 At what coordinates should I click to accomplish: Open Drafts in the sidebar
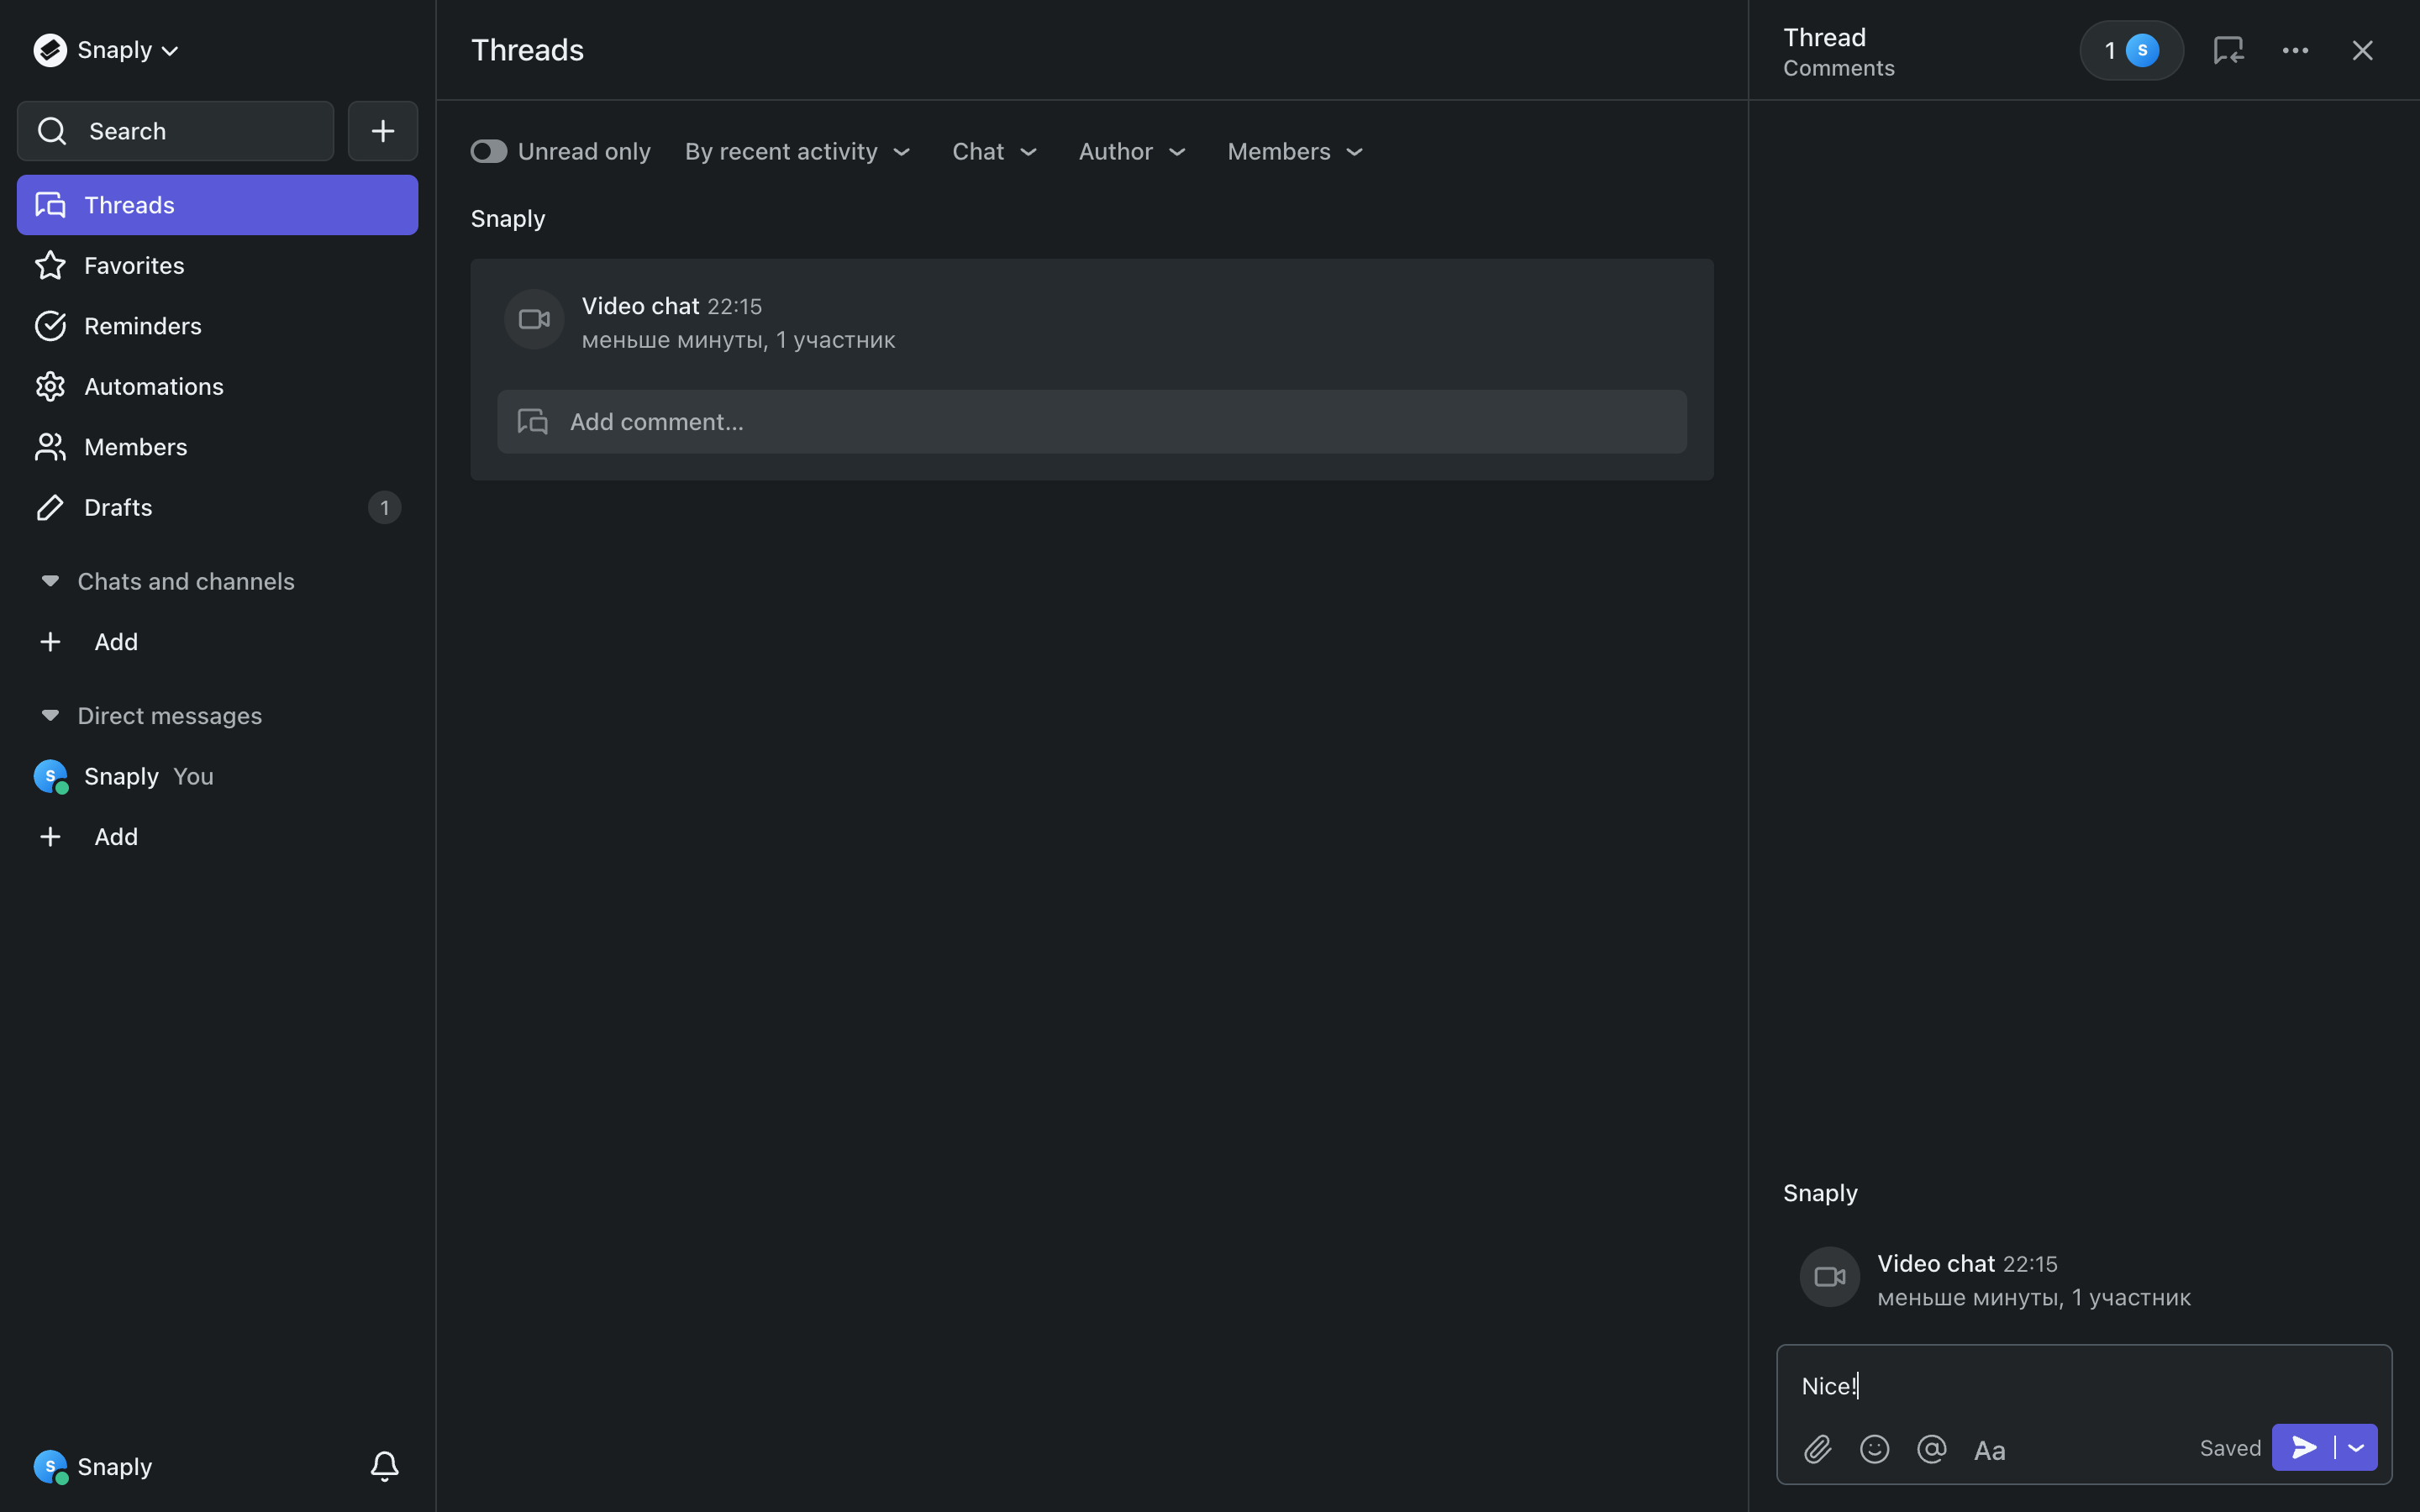pyautogui.click(x=217, y=508)
